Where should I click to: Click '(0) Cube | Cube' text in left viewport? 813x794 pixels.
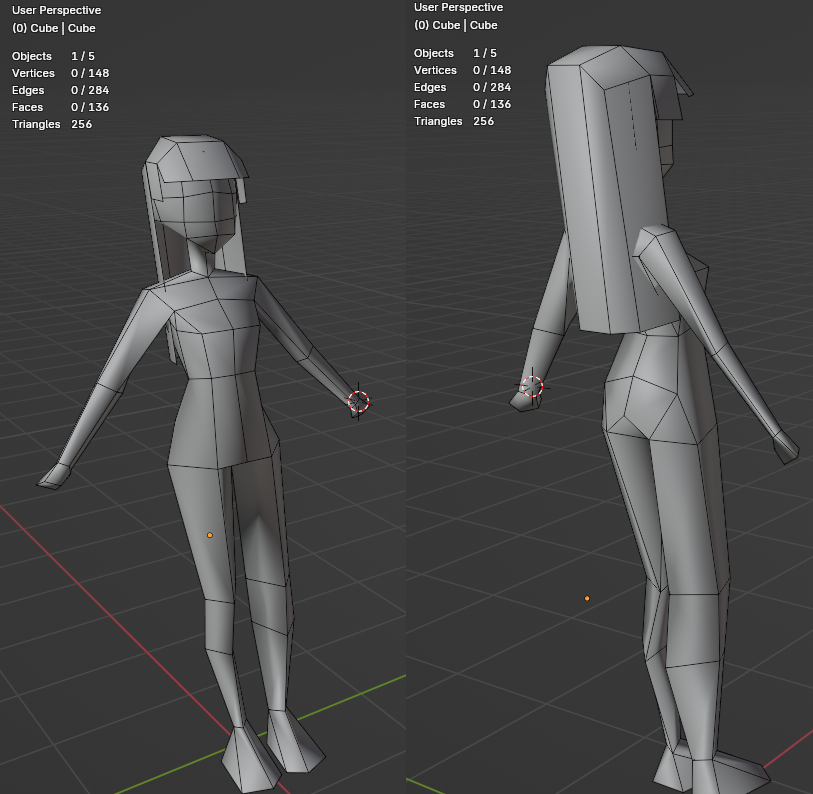(x=54, y=28)
